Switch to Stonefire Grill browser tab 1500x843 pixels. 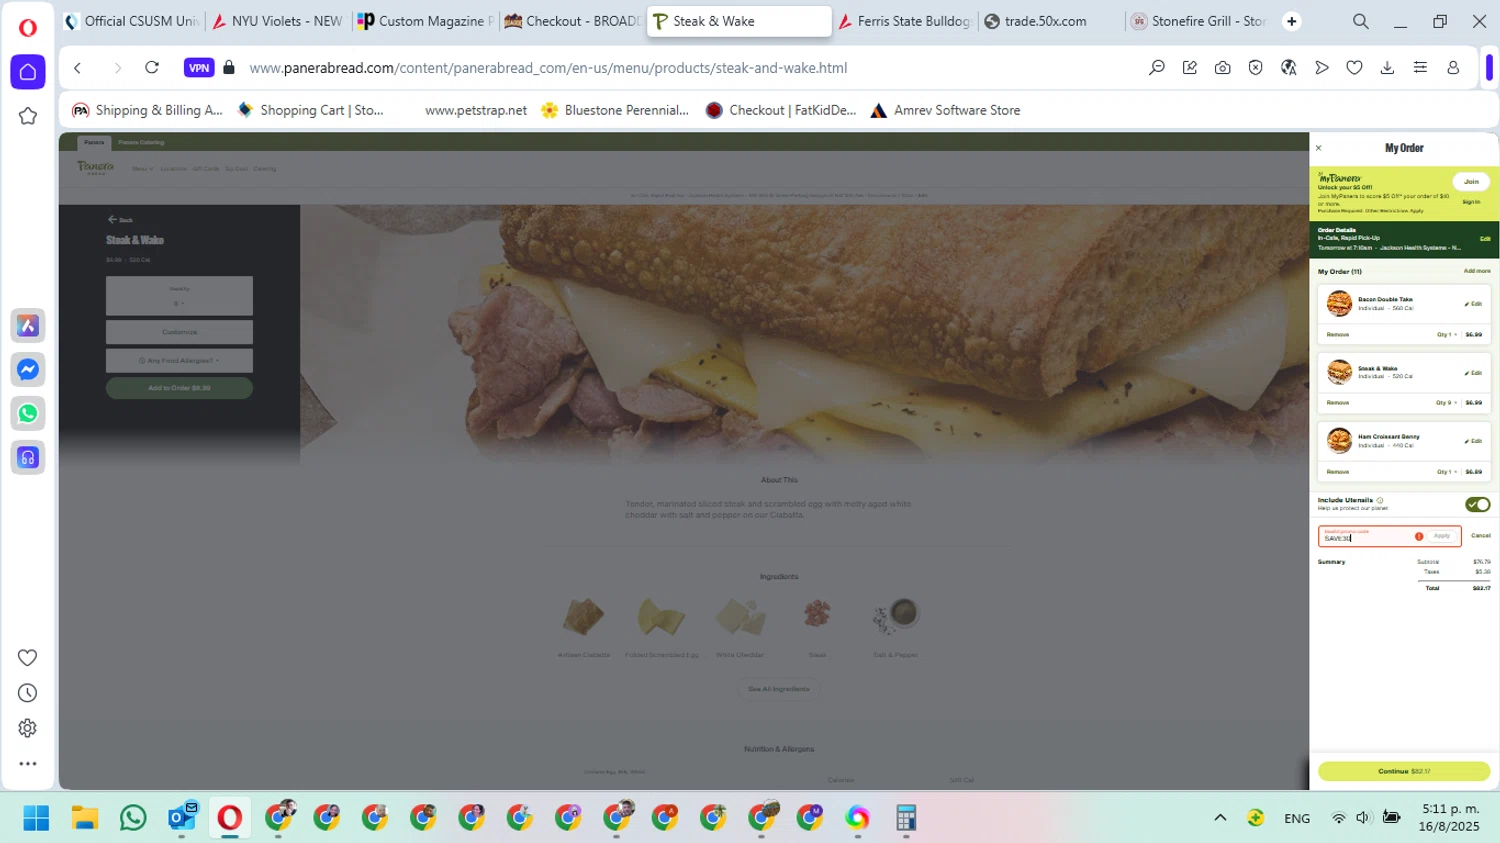coord(1198,21)
